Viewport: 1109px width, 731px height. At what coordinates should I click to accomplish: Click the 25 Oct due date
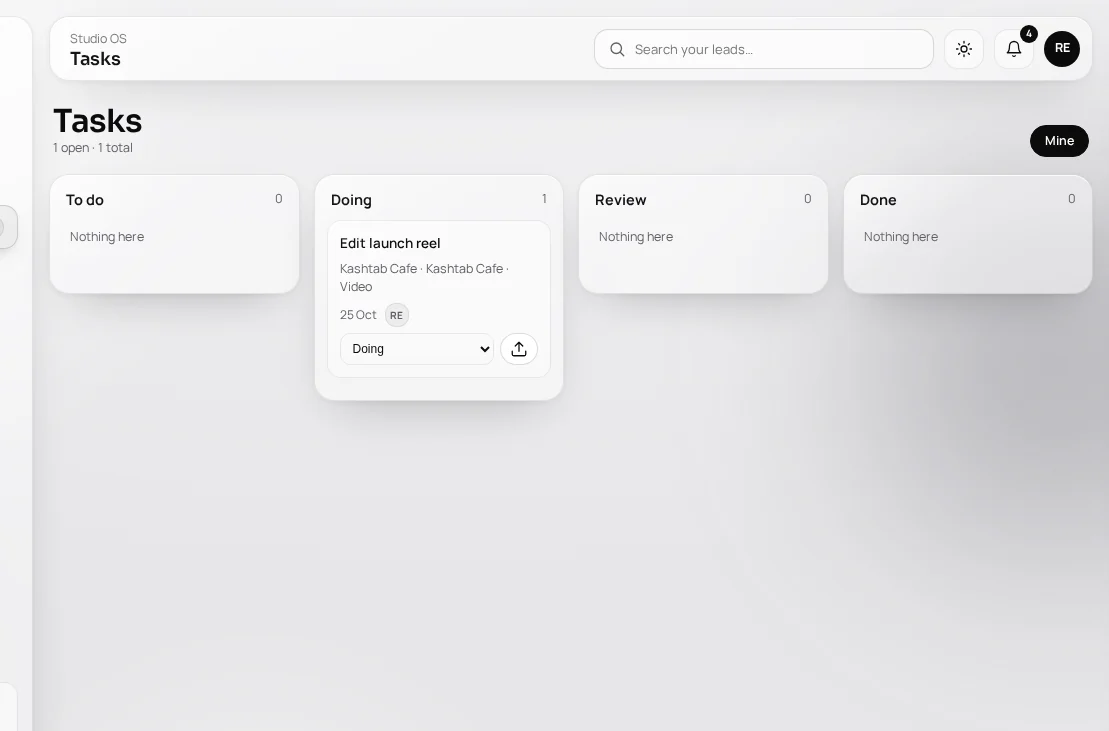[x=358, y=315]
